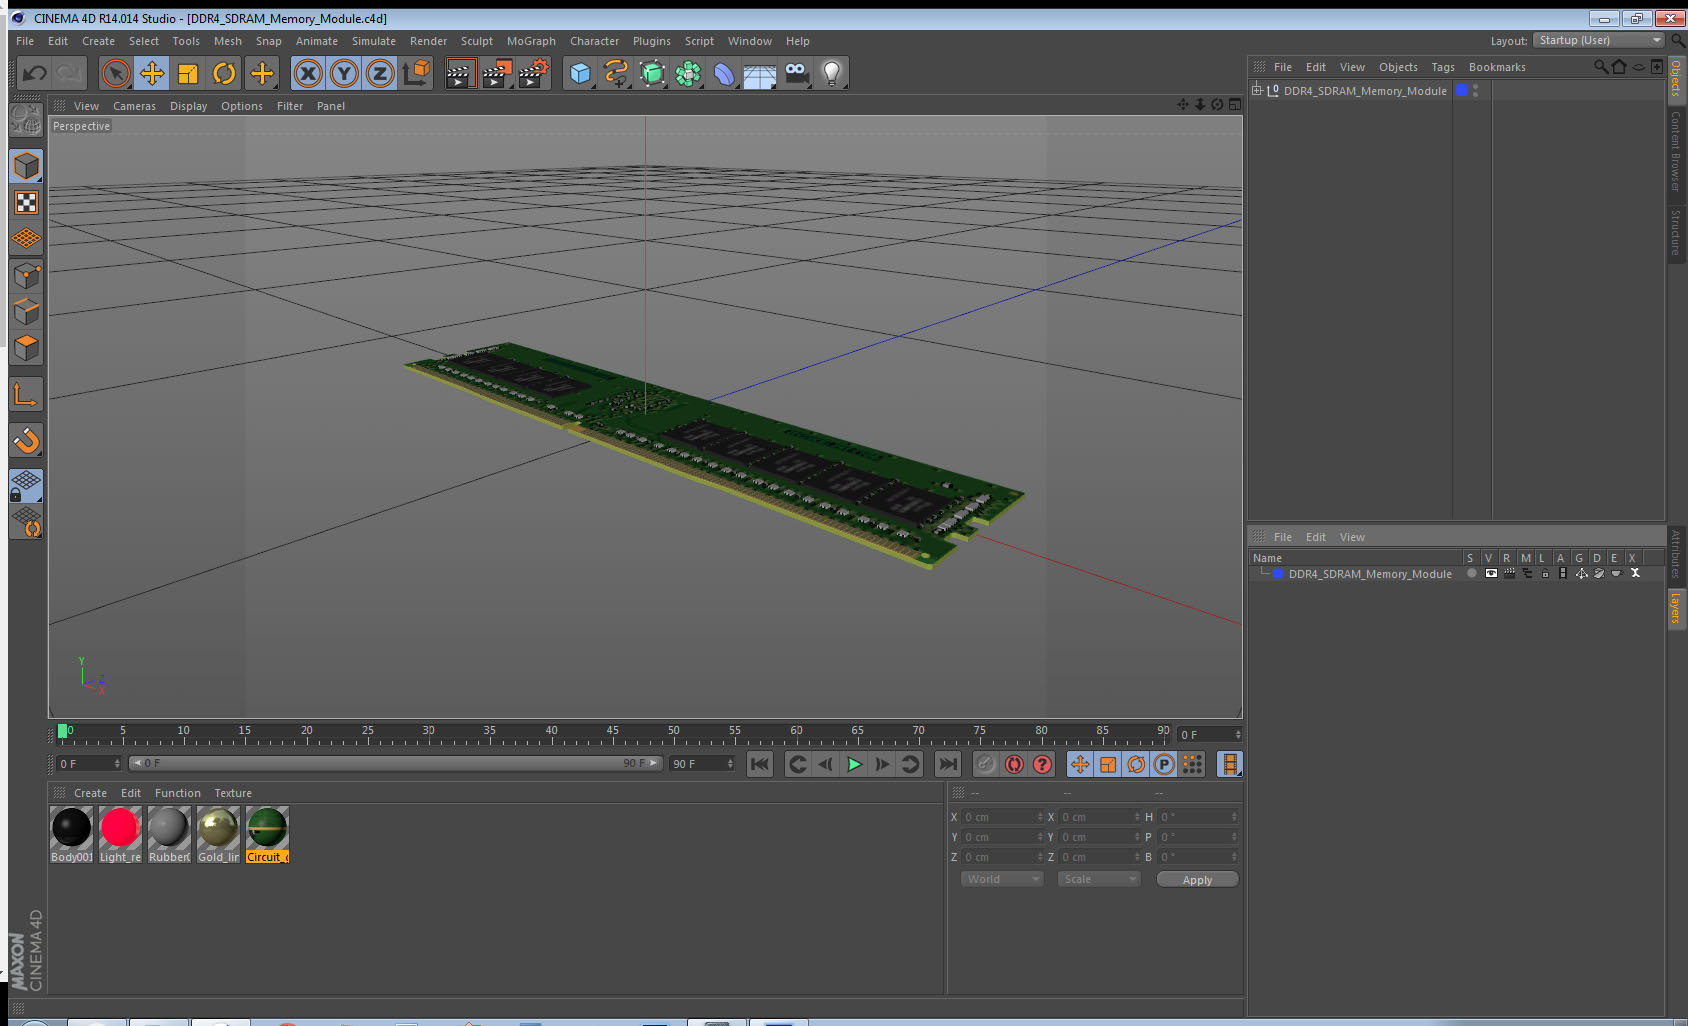The height and width of the screenshot is (1026, 1688).
Task: Enable the axis tool L icon
Action: point(26,395)
